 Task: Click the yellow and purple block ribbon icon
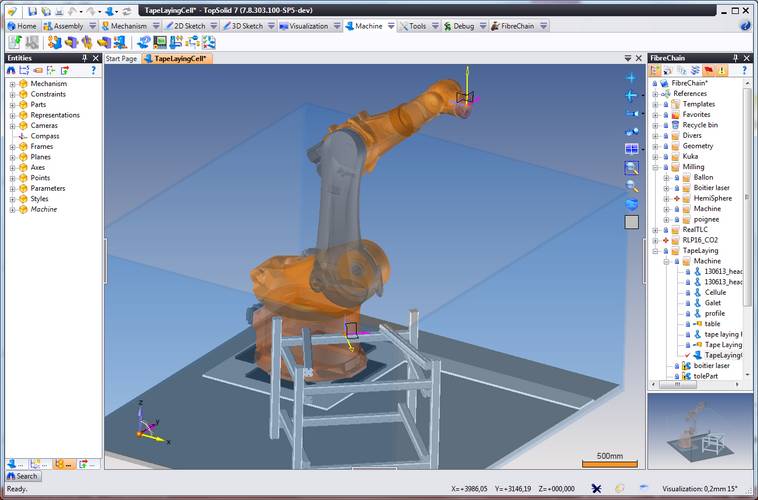click(x=71, y=43)
